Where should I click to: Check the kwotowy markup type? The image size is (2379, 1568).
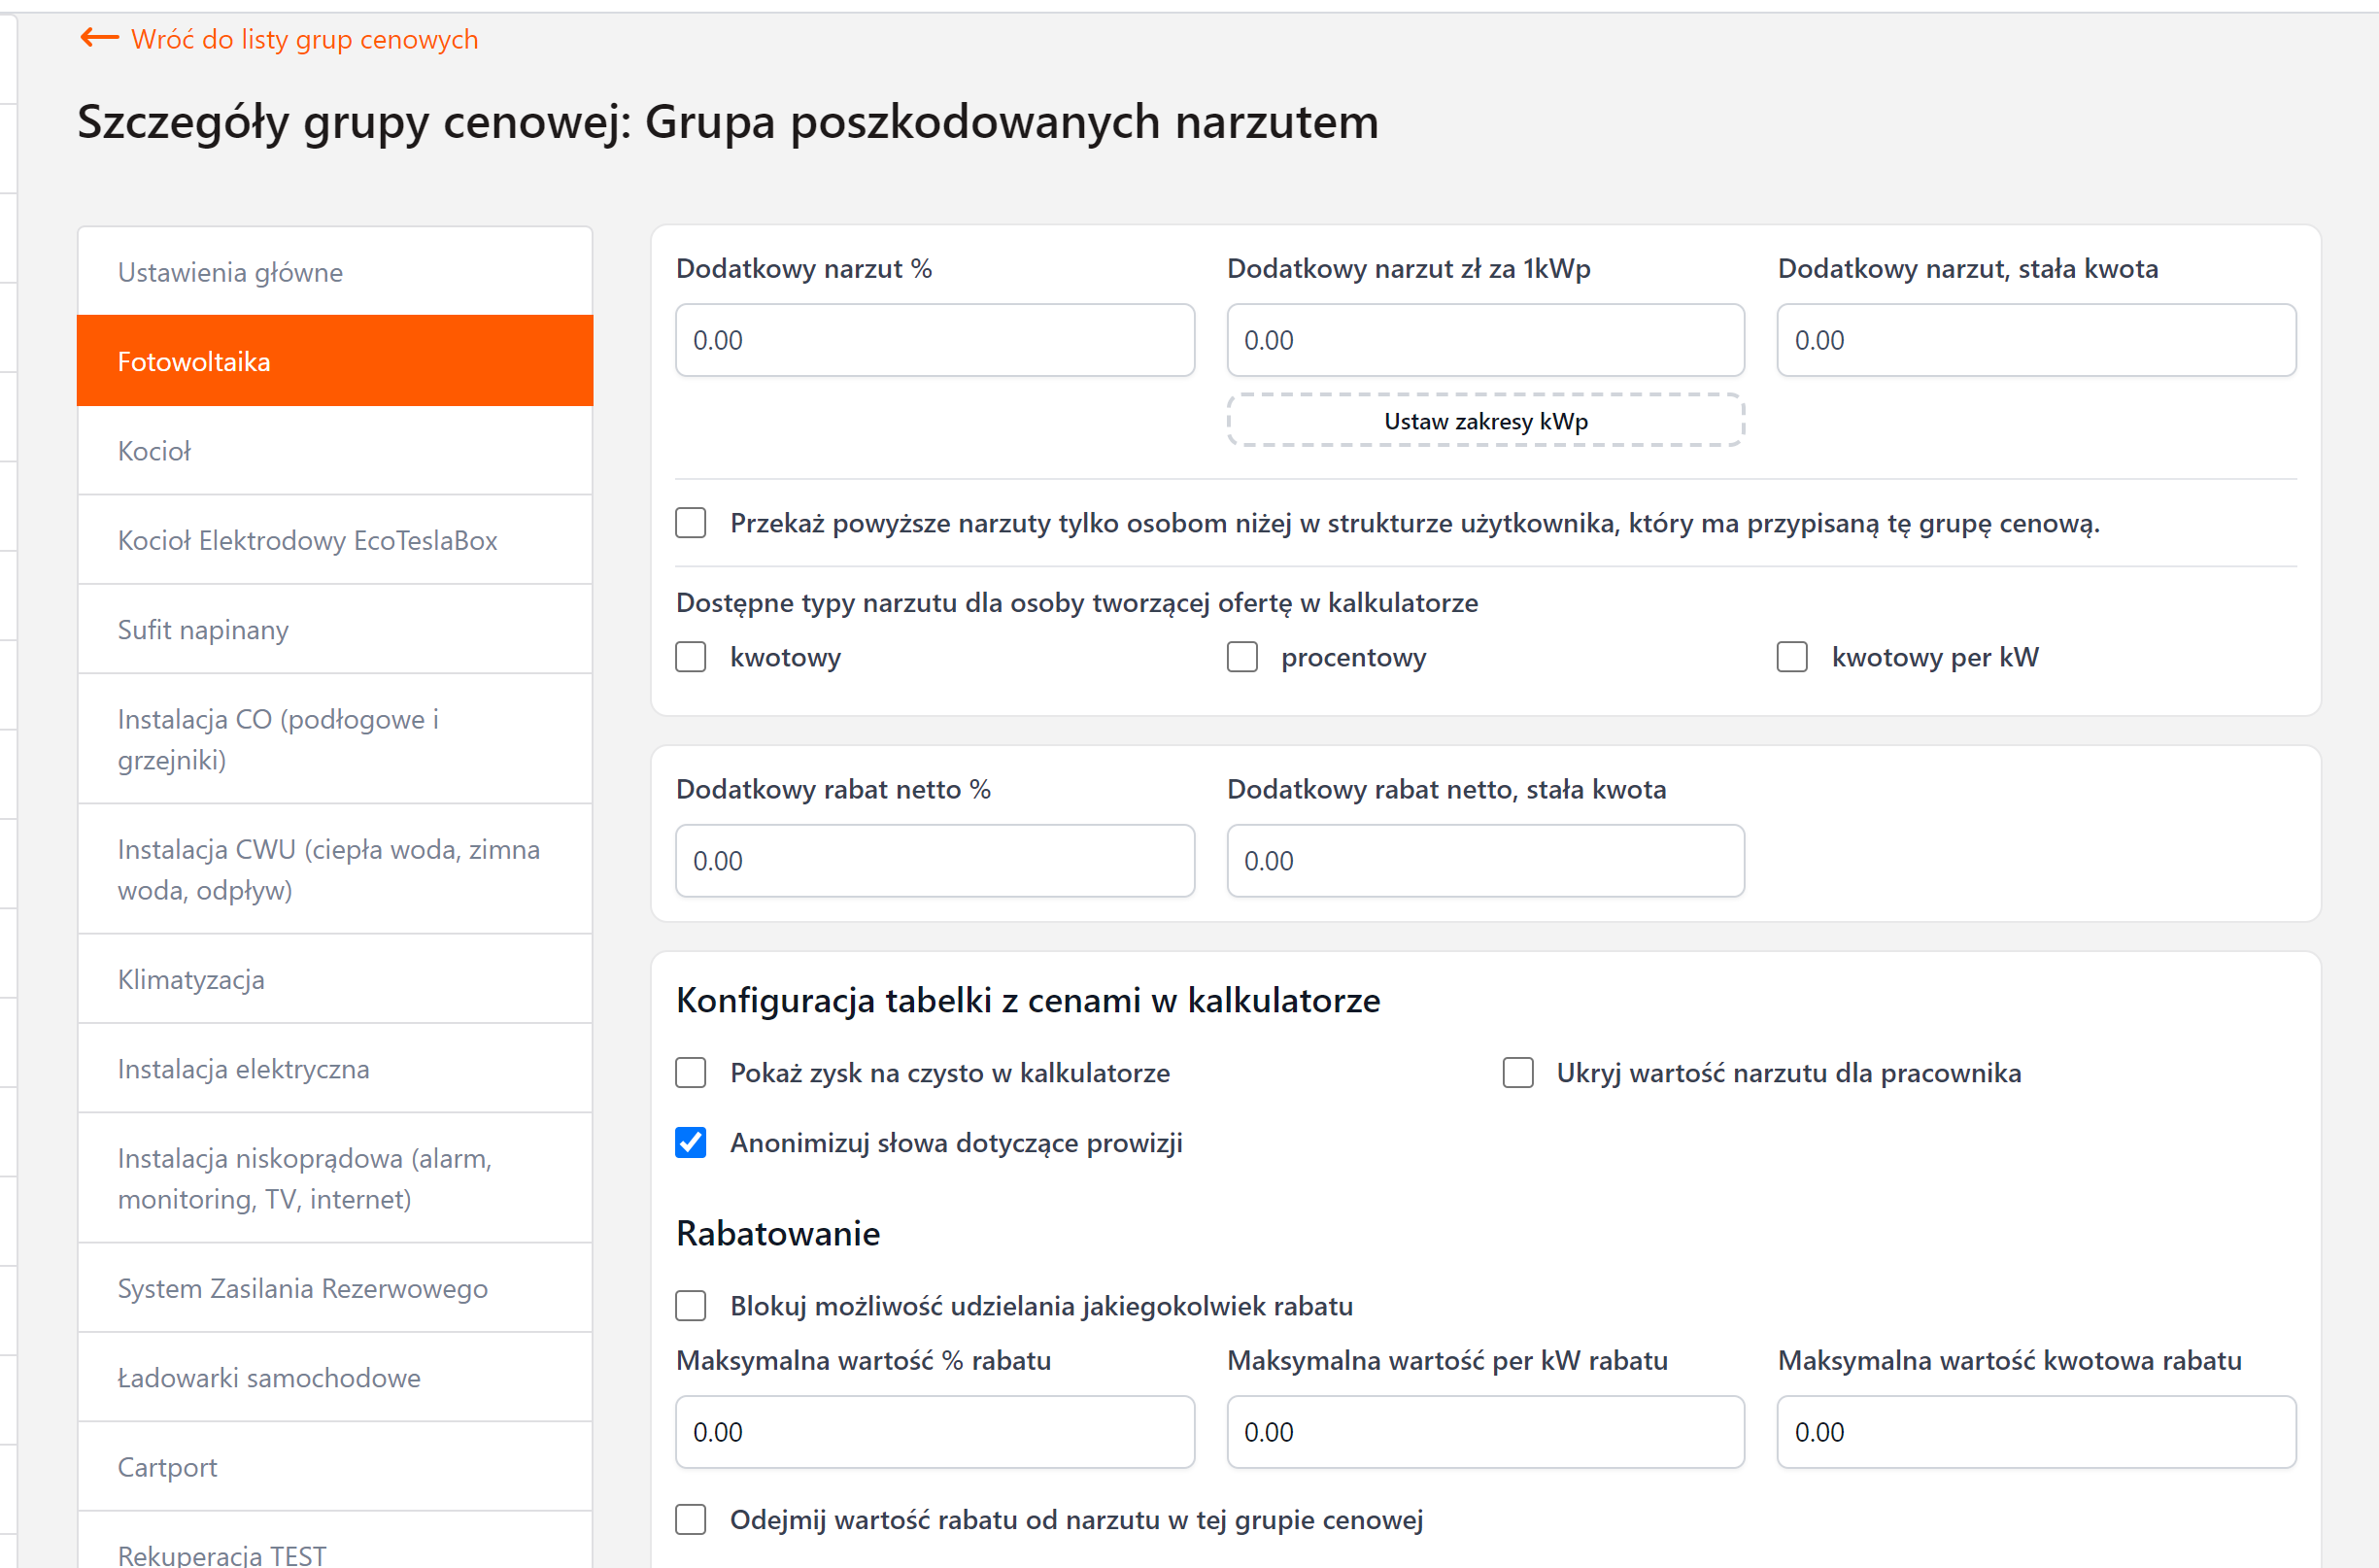tap(691, 657)
